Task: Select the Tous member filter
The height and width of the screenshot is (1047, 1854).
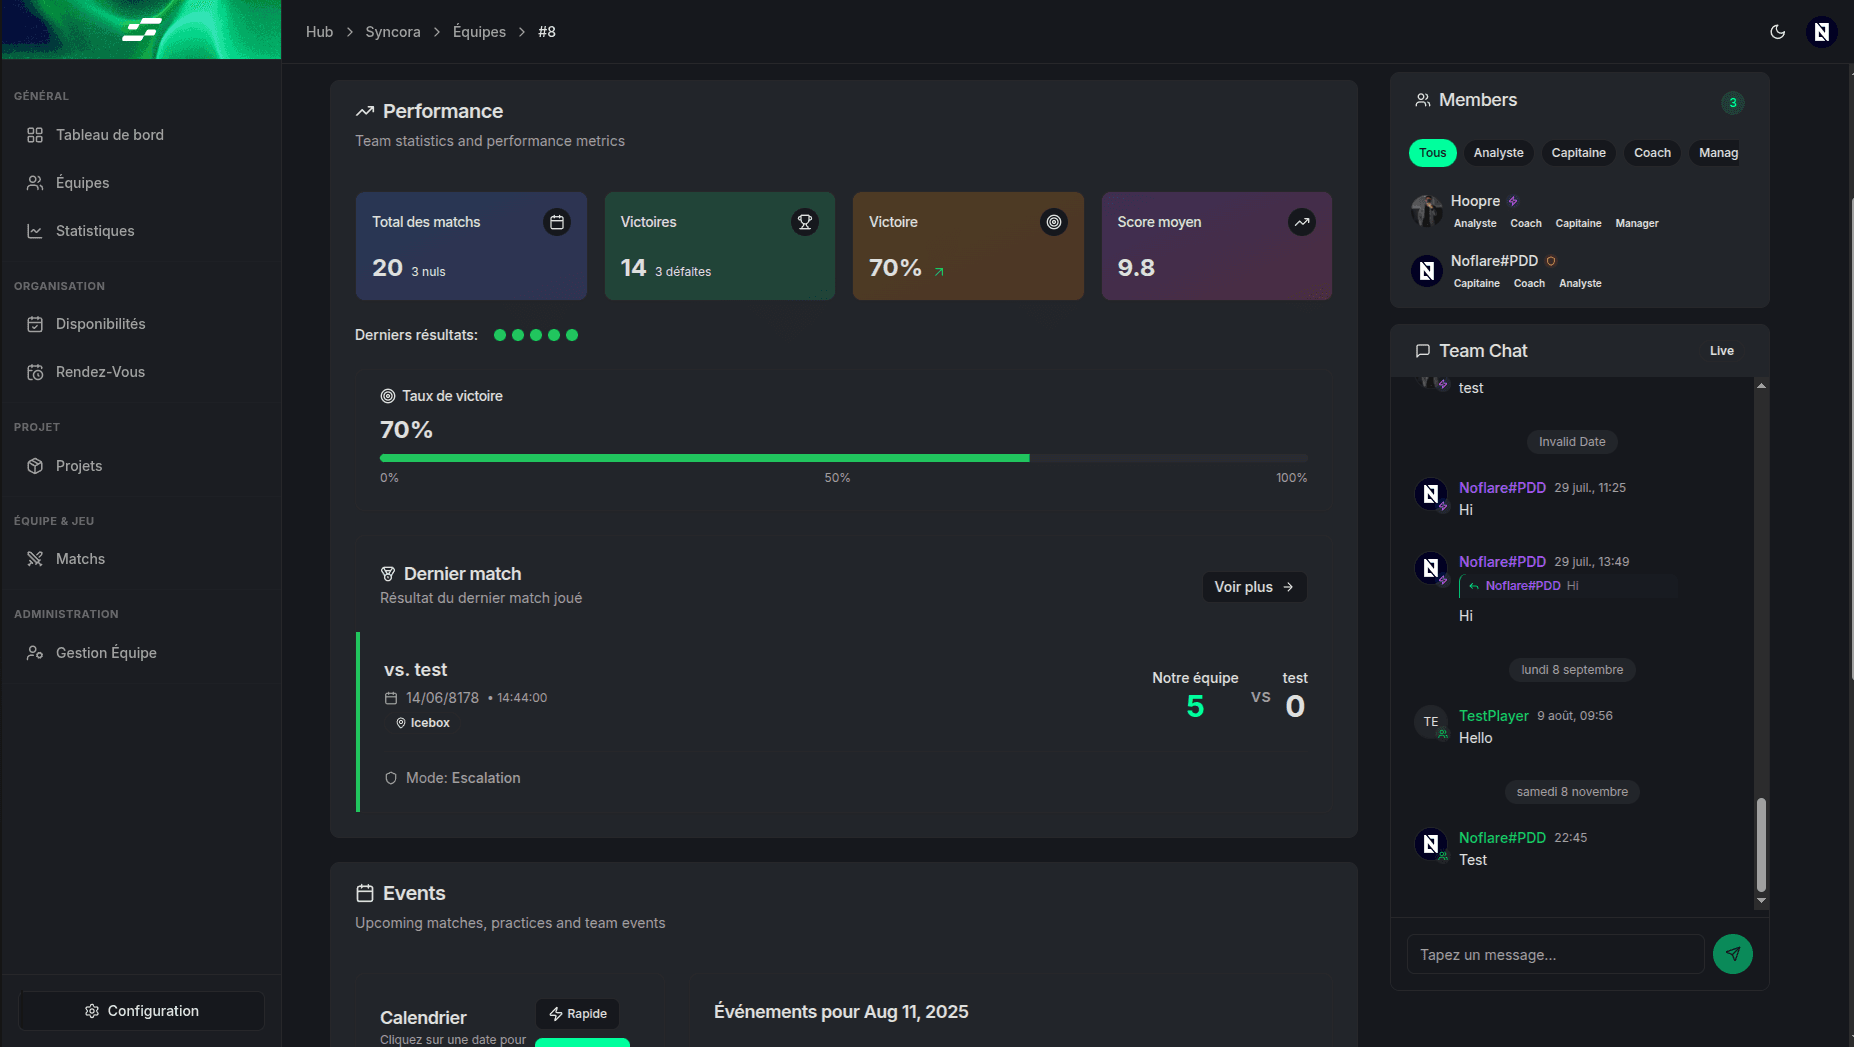Action: pos(1432,153)
